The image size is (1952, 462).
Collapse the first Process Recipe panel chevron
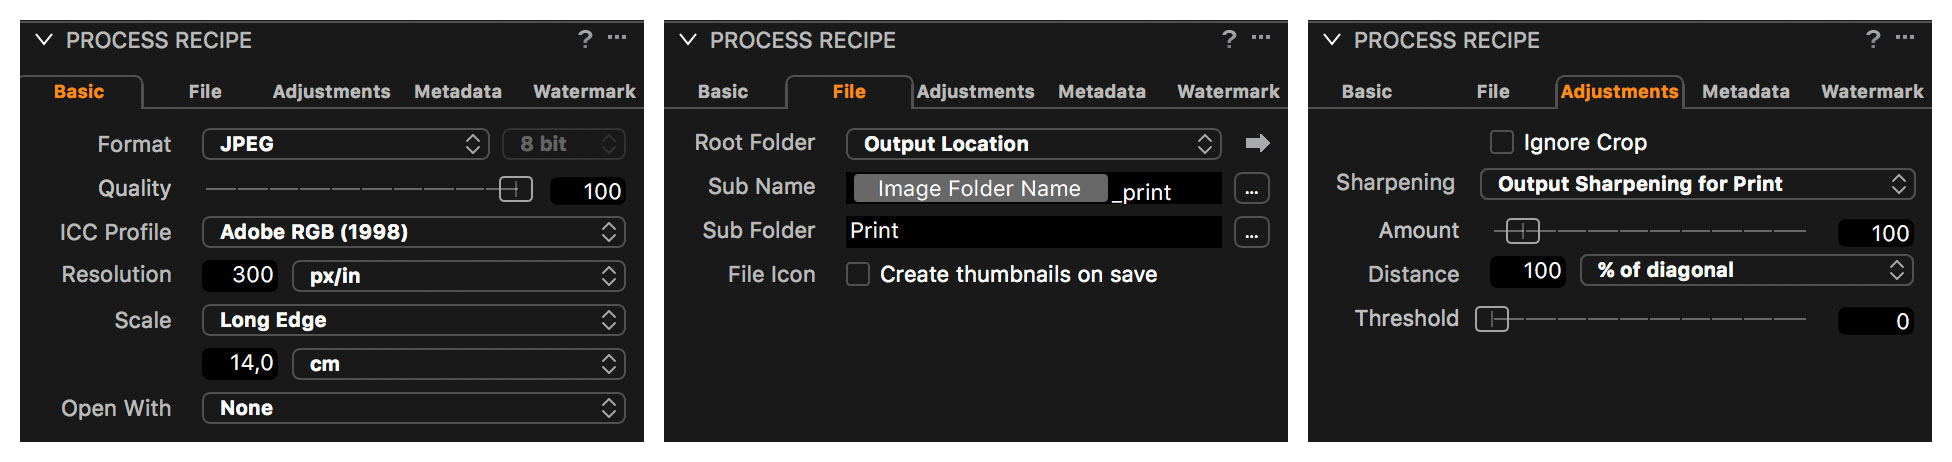coord(44,40)
